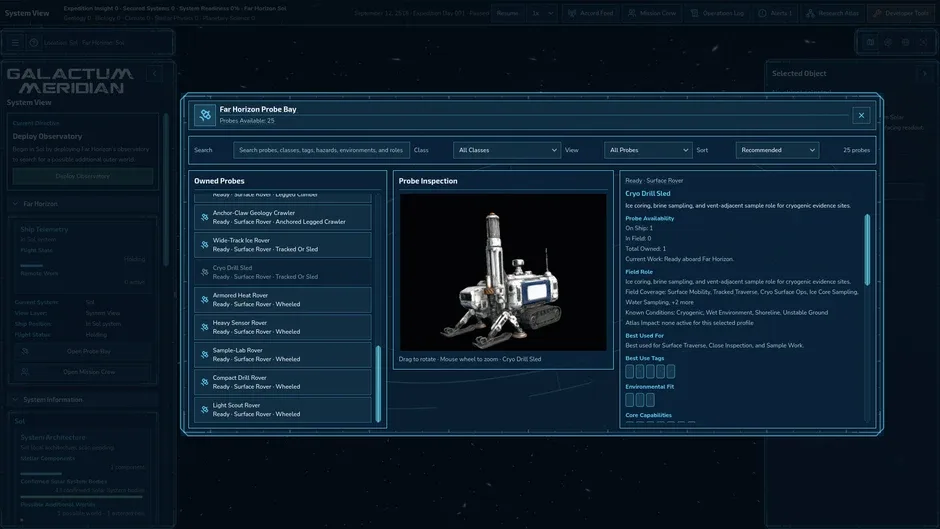The width and height of the screenshot is (940, 529).
Task: Click the Research Atlas icon in the top bar
Action: click(x=811, y=13)
